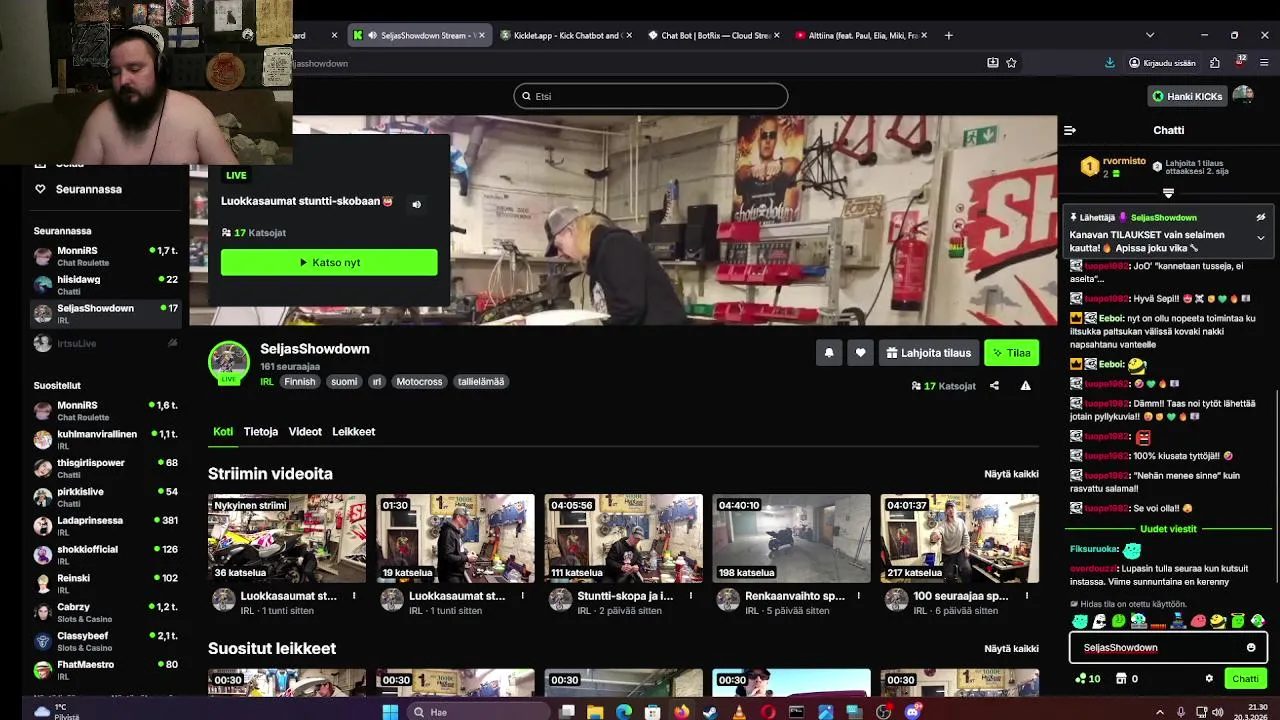Open Firefox downloads arrow icon
Viewport: 1280px width, 720px height.
[1110, 63]
